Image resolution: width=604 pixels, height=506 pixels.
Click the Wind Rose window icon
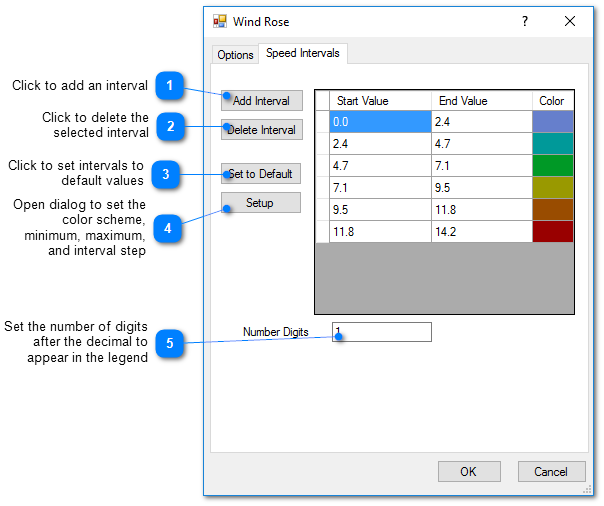pos(220,21)
